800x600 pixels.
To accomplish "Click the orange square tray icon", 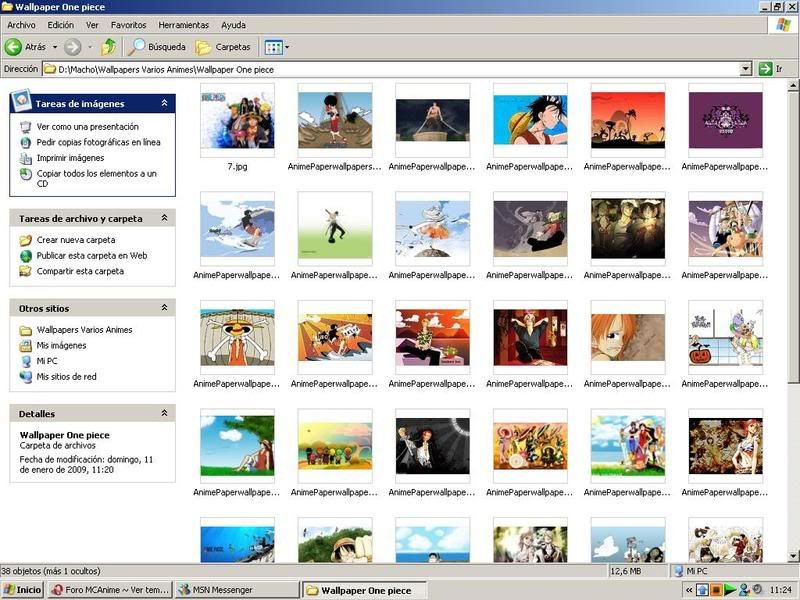I will (x=716, y=590).
